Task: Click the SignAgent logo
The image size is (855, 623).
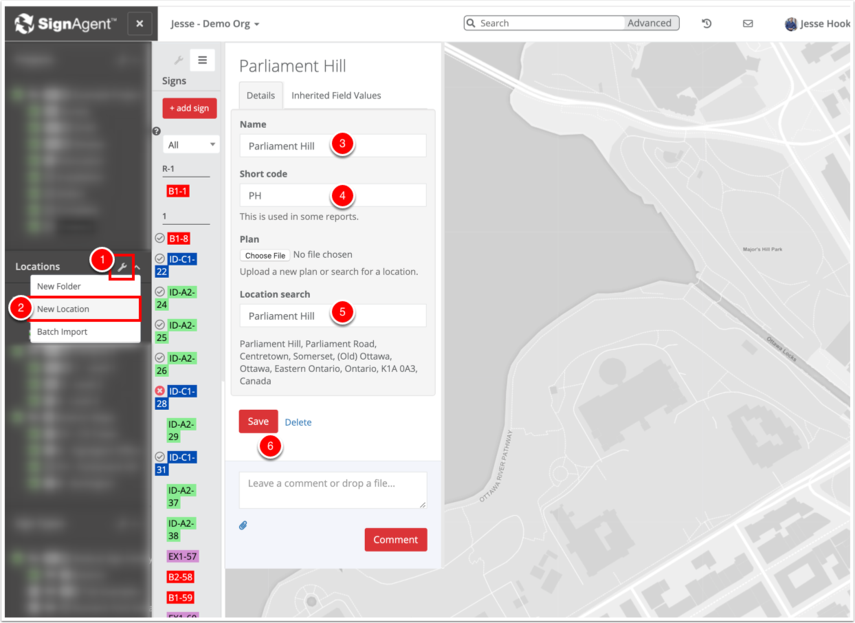Action: point(65,23)
